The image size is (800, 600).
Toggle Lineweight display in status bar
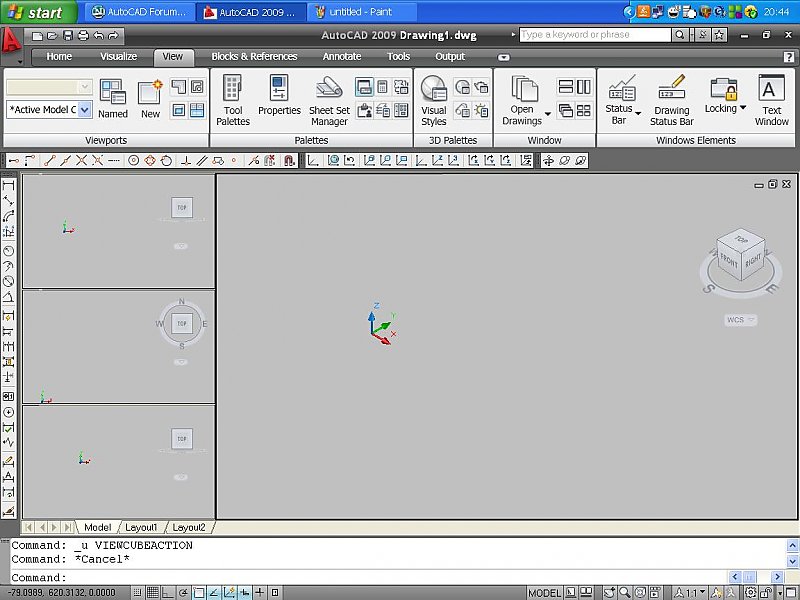(260, 592)
